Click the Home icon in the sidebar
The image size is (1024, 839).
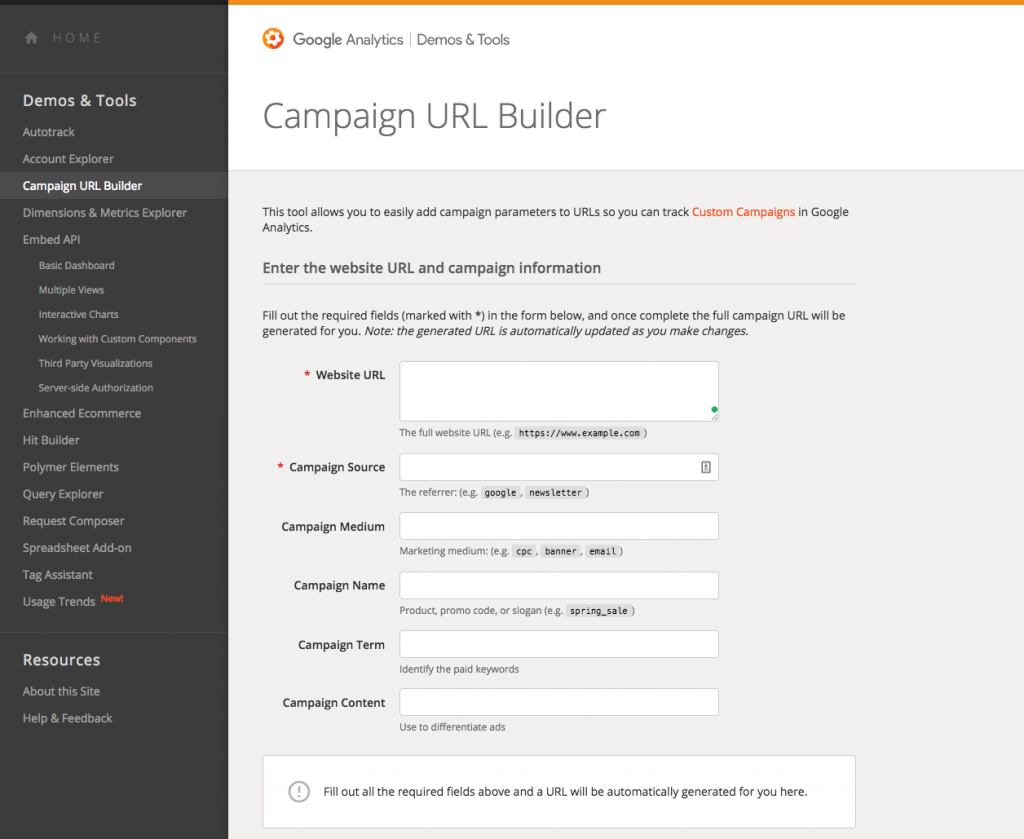31,38
